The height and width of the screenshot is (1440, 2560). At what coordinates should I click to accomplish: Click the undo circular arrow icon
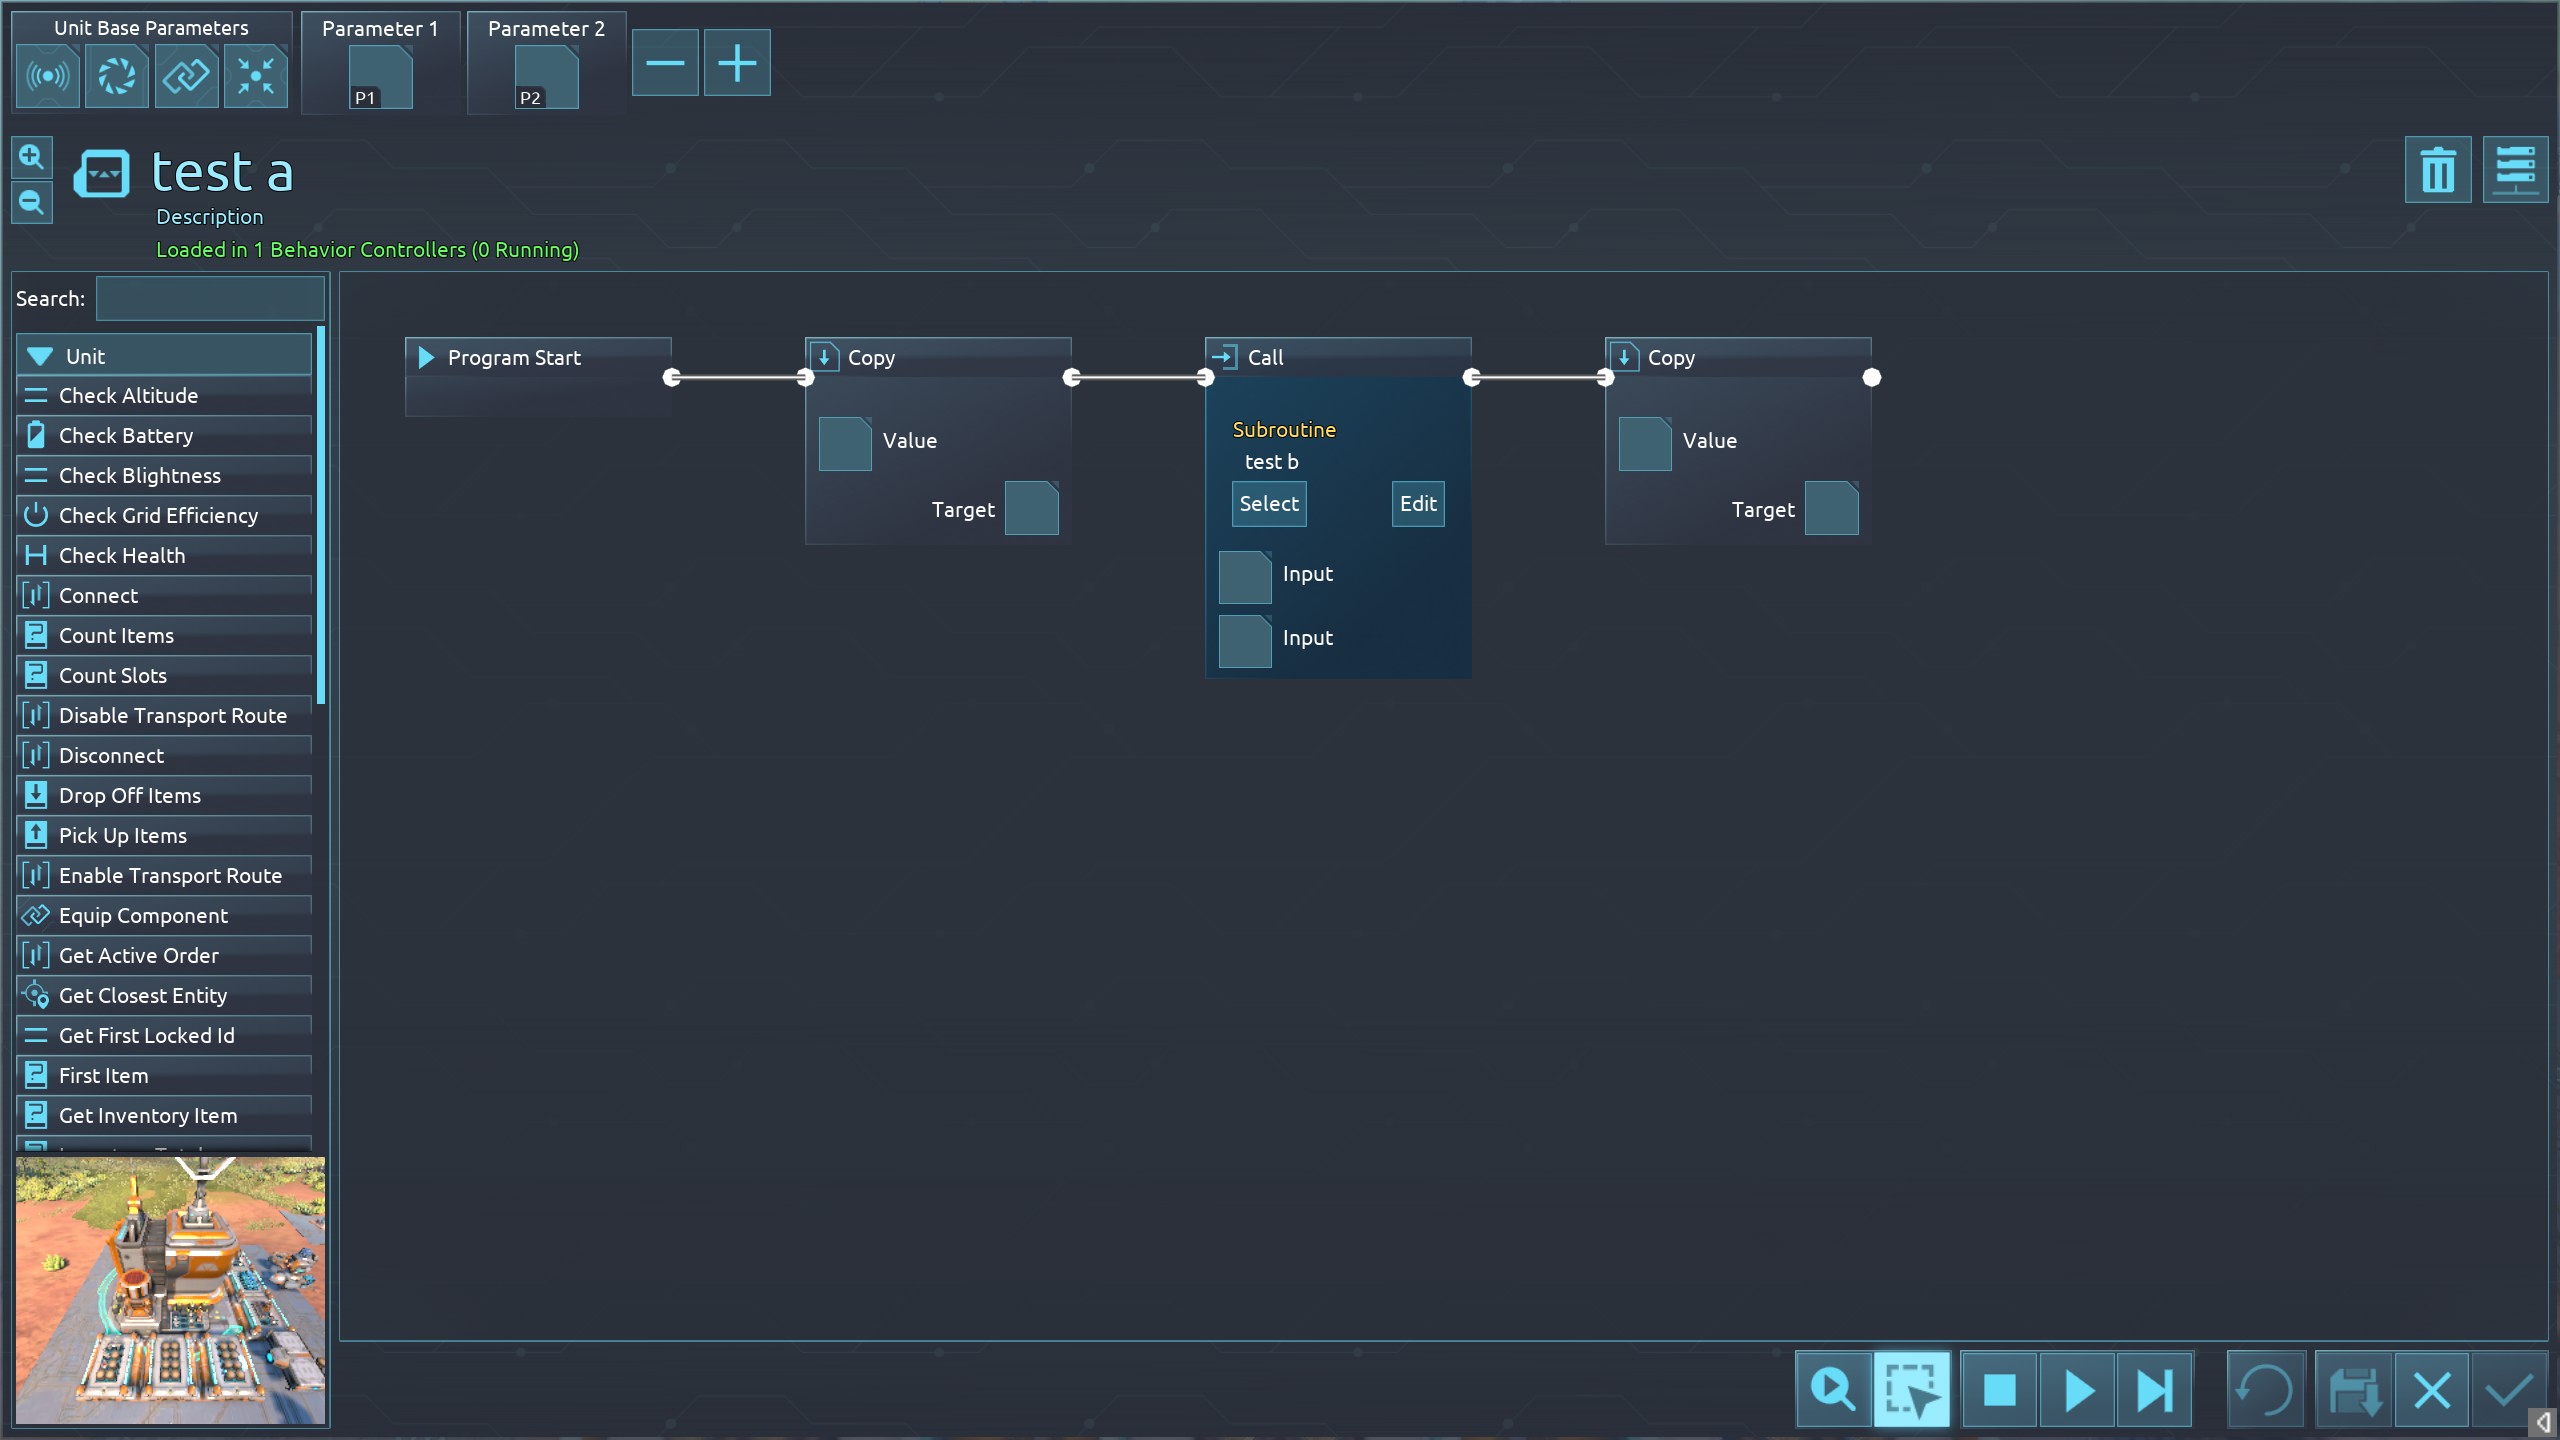coord(2265,1390)
